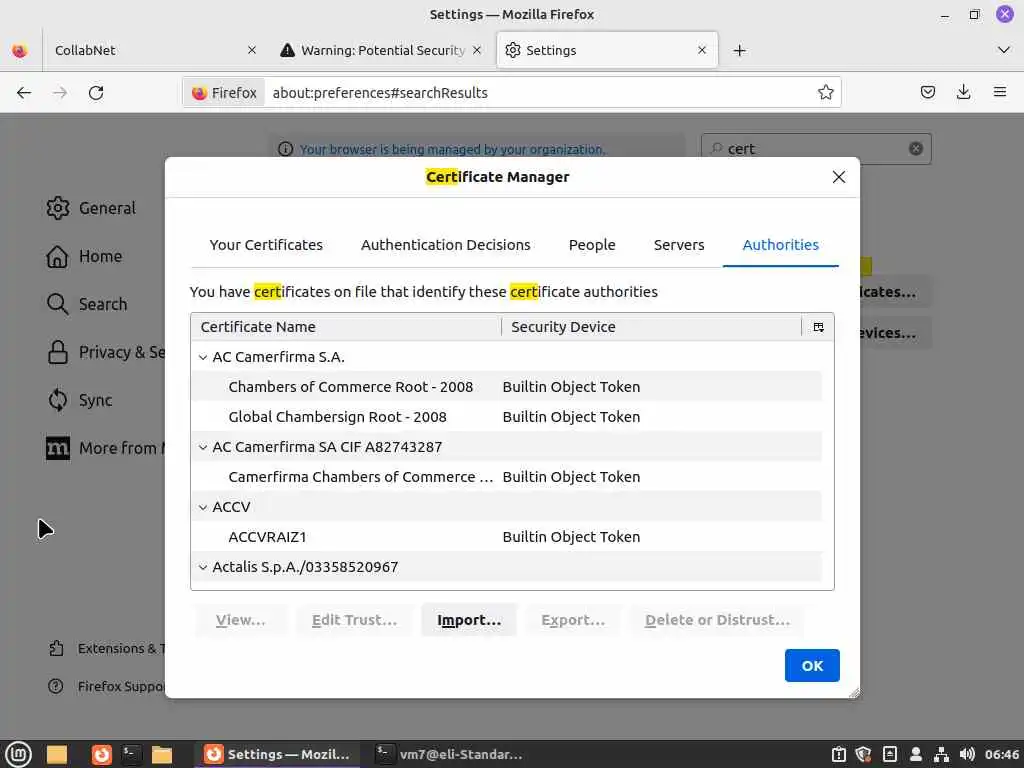
Task: Sort by Certificate Name column header
Action: coord(346,327)
